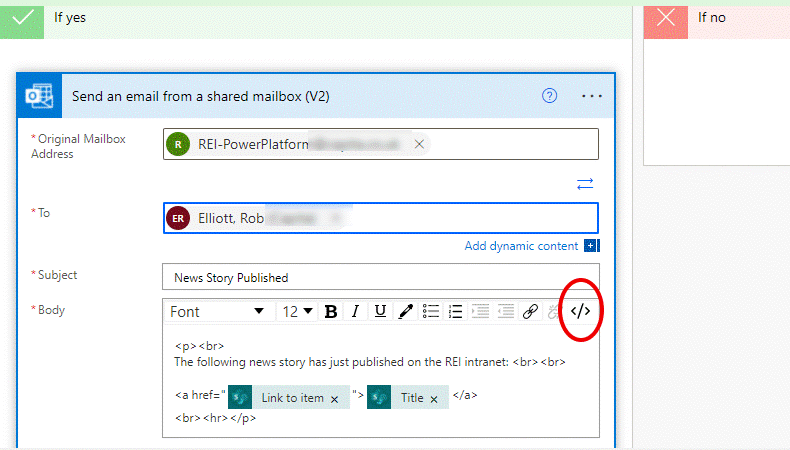Open the highlight color pen tool

pyautogui.click(x=406, y=311)
